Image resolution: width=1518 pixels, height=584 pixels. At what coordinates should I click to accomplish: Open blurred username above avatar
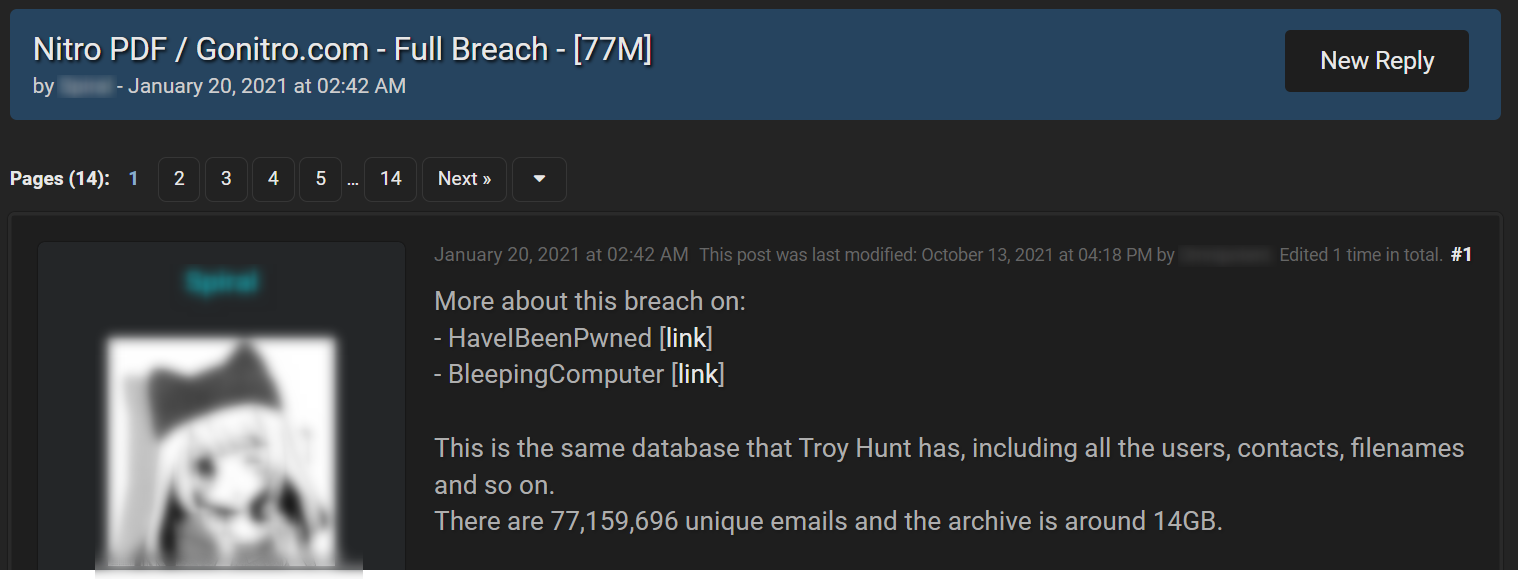(221, 283)
